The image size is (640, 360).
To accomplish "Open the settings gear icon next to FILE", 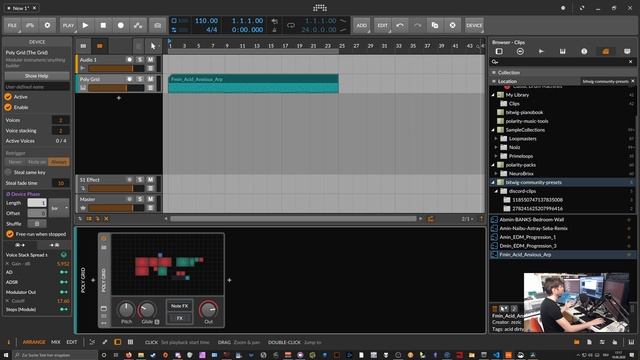I will click(x=47, y=25).
